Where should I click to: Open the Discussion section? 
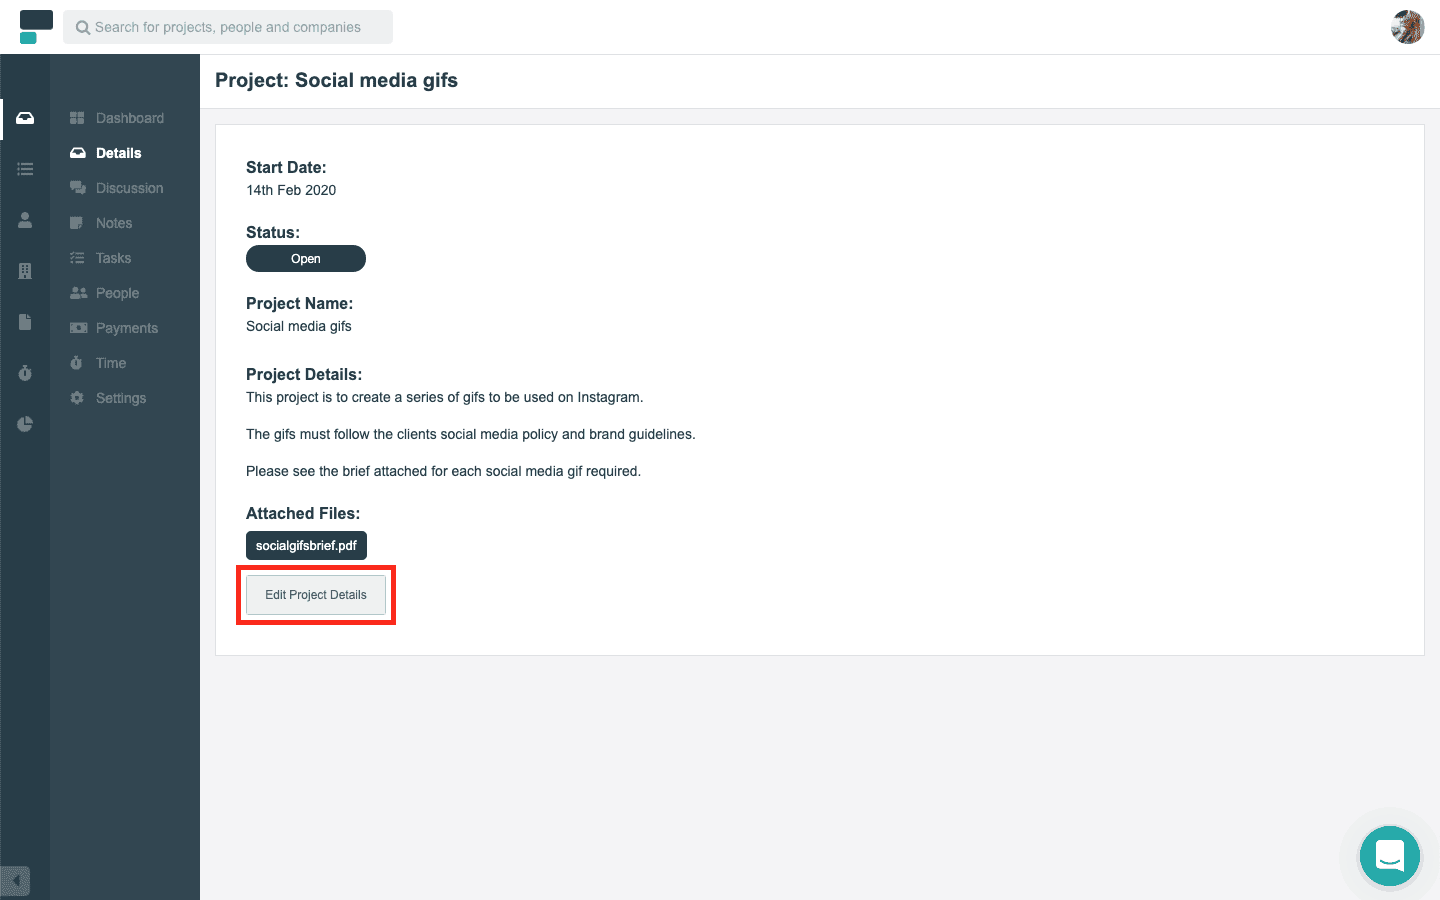coord(117,188)
